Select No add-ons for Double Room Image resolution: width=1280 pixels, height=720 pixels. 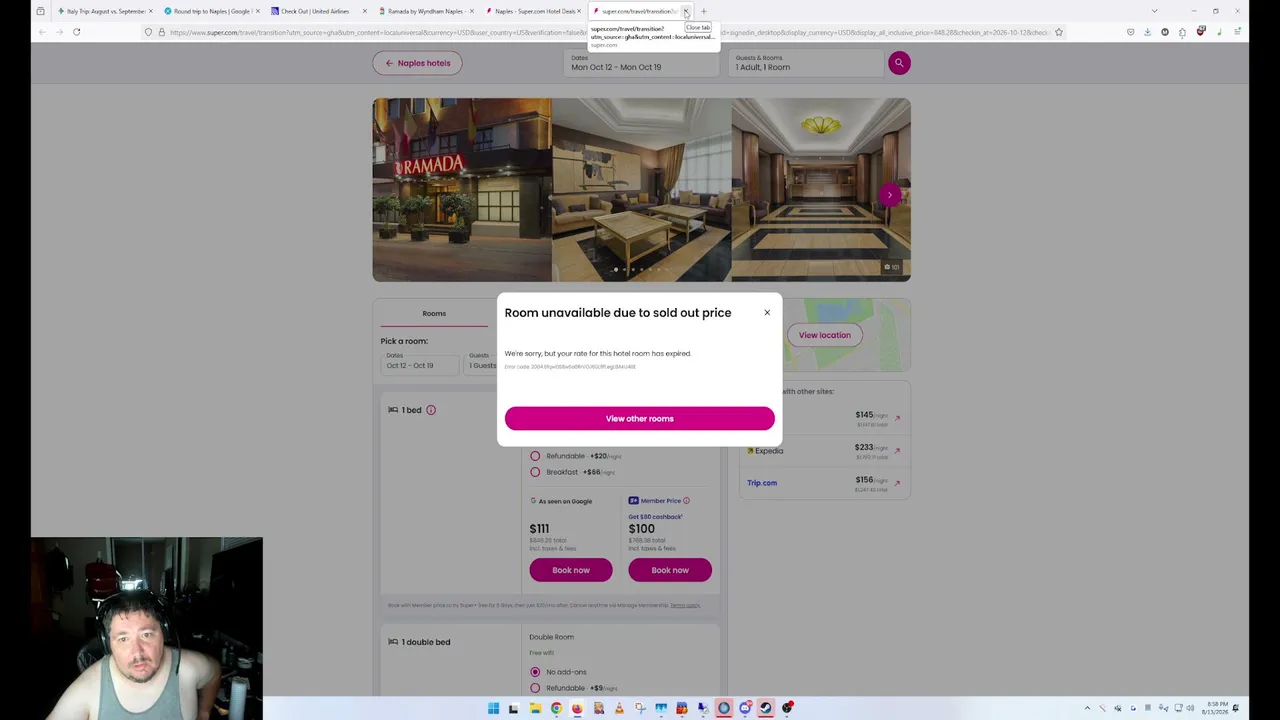(x=535, y=672)
